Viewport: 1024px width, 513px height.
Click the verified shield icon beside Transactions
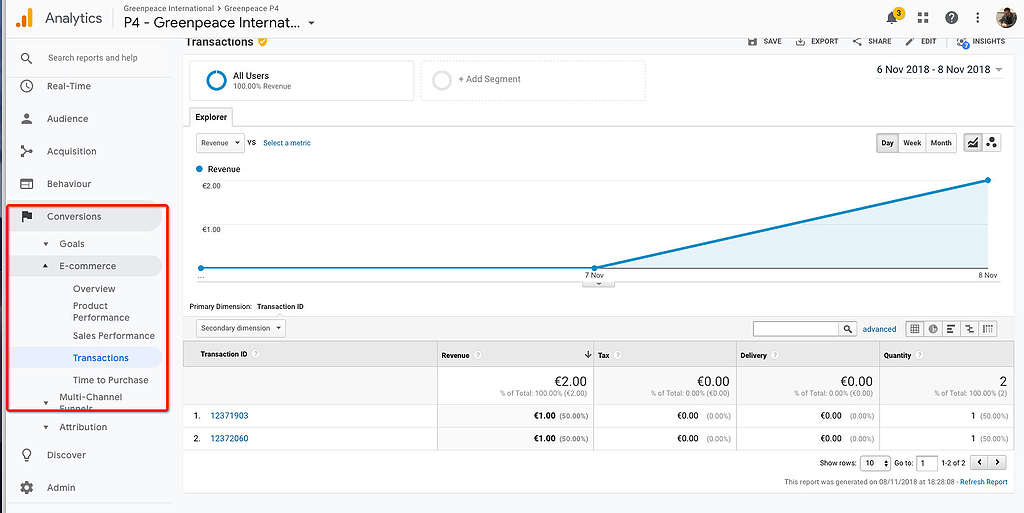[263, 42]
